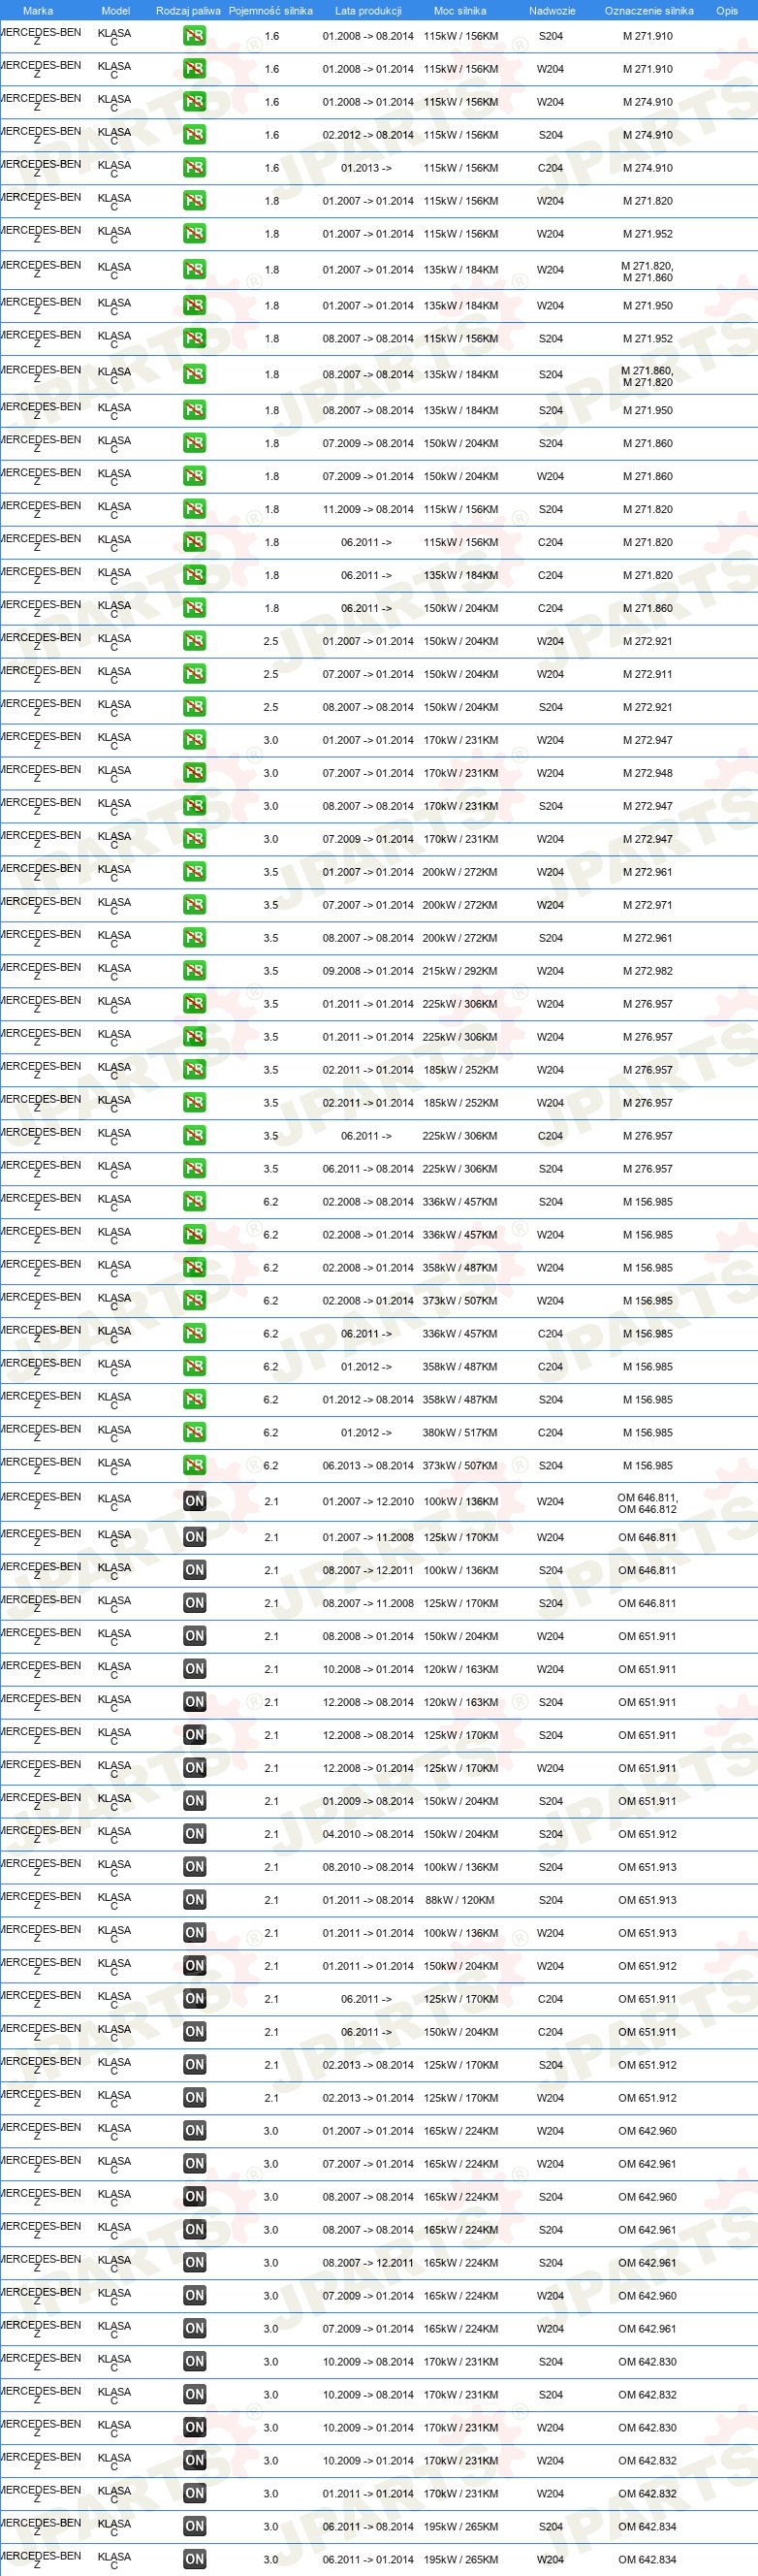Select the M 272.911 engine code cell
The height and width of the screenshot is (2576, 758).
[648, 674]
